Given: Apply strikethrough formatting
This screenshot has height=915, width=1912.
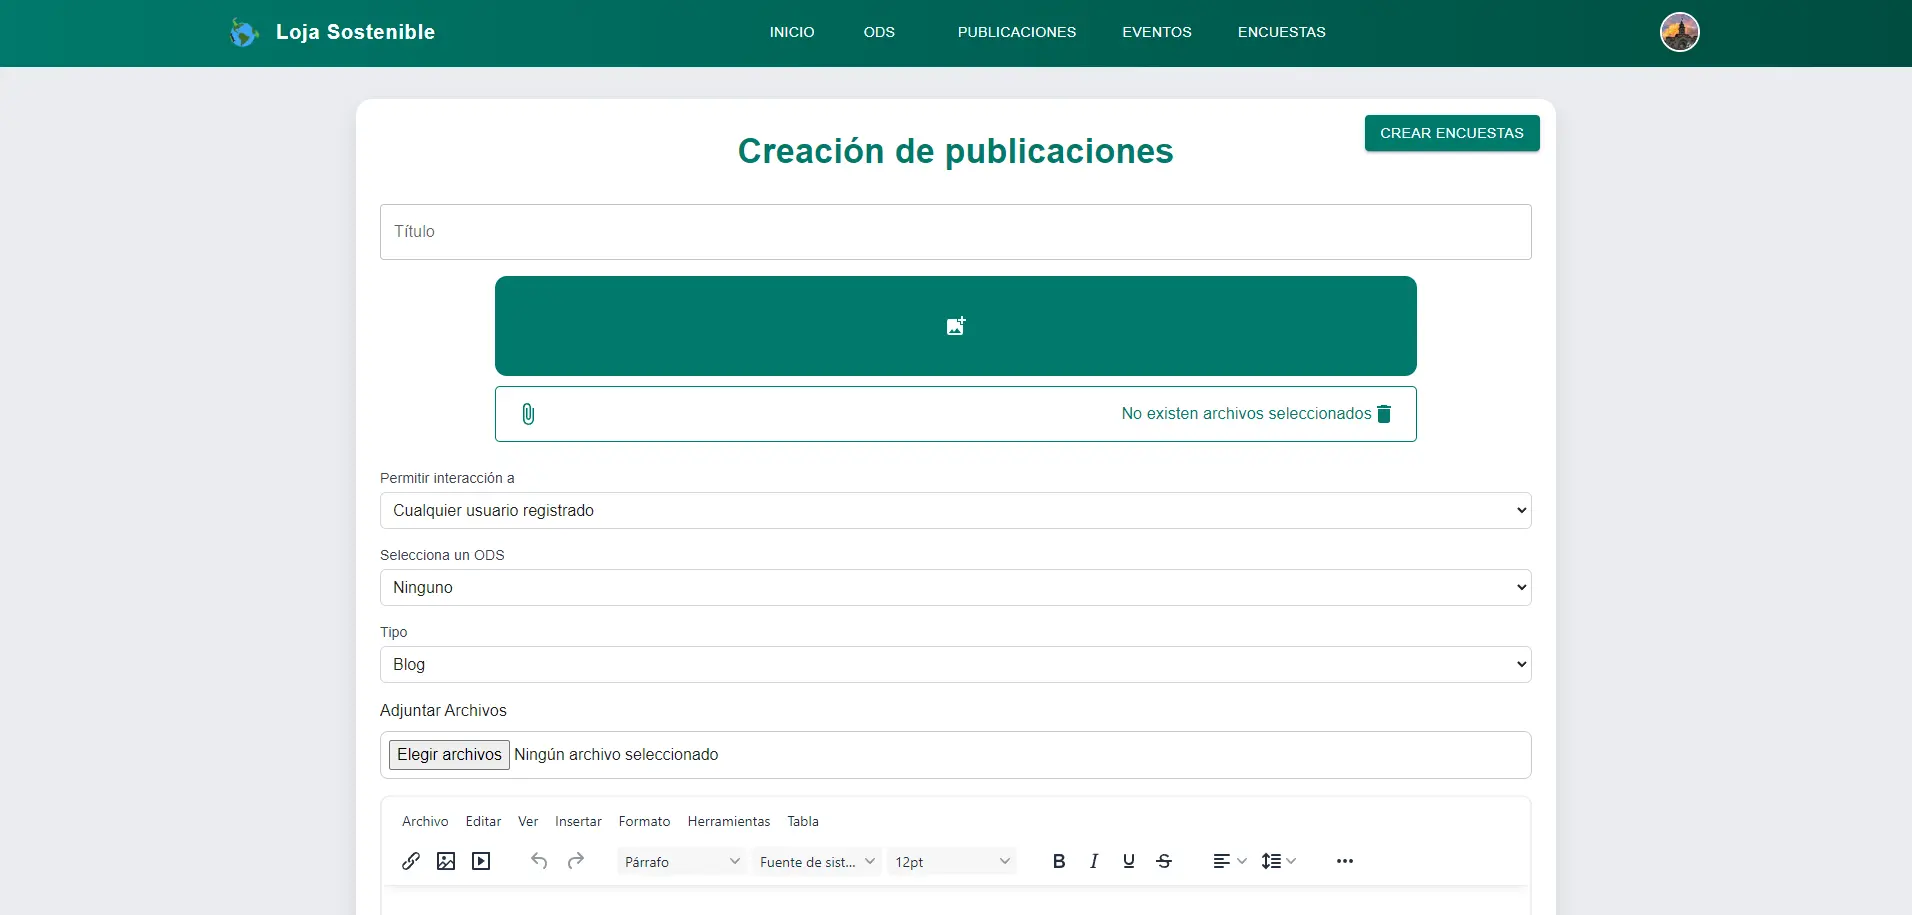Looking at the screenshot, I should (1165, 861).
